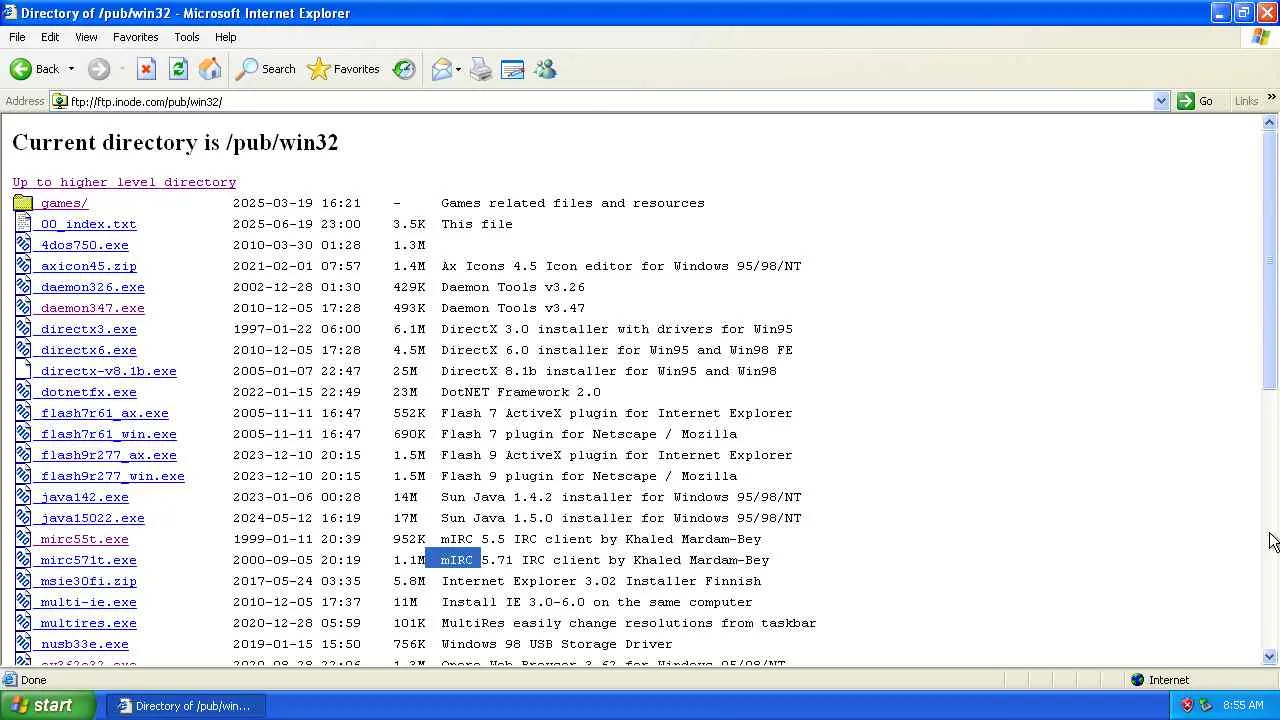Open the Tools menu

click(187, 37)
